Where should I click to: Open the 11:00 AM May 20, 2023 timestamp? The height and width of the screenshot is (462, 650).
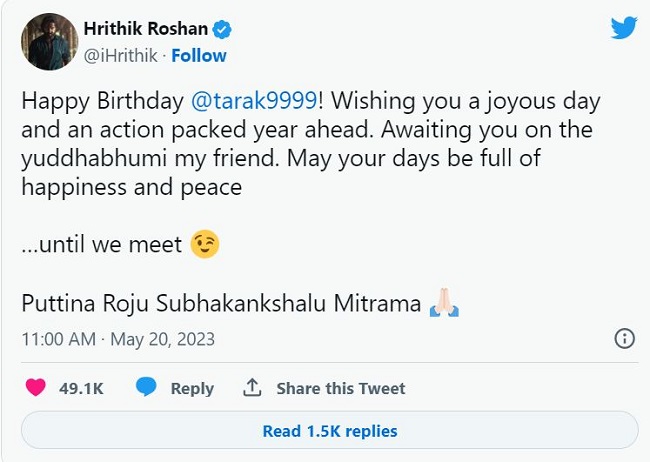tap(118, 339)
